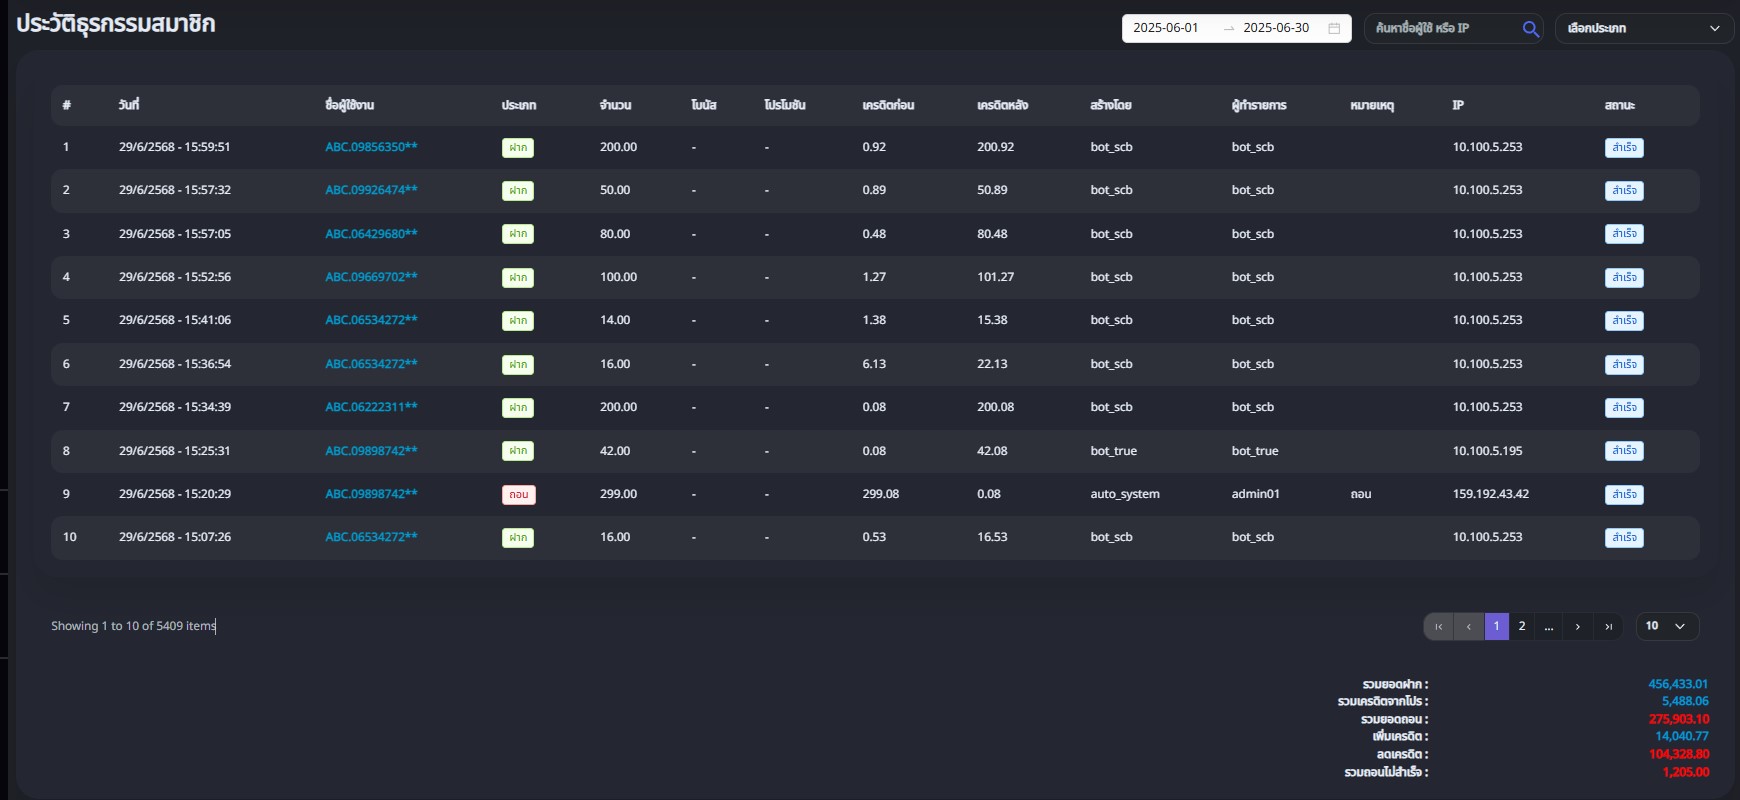The image size is (1740, 800).
Task: Click the IP column header
Action: click(x=1458, y=105)
